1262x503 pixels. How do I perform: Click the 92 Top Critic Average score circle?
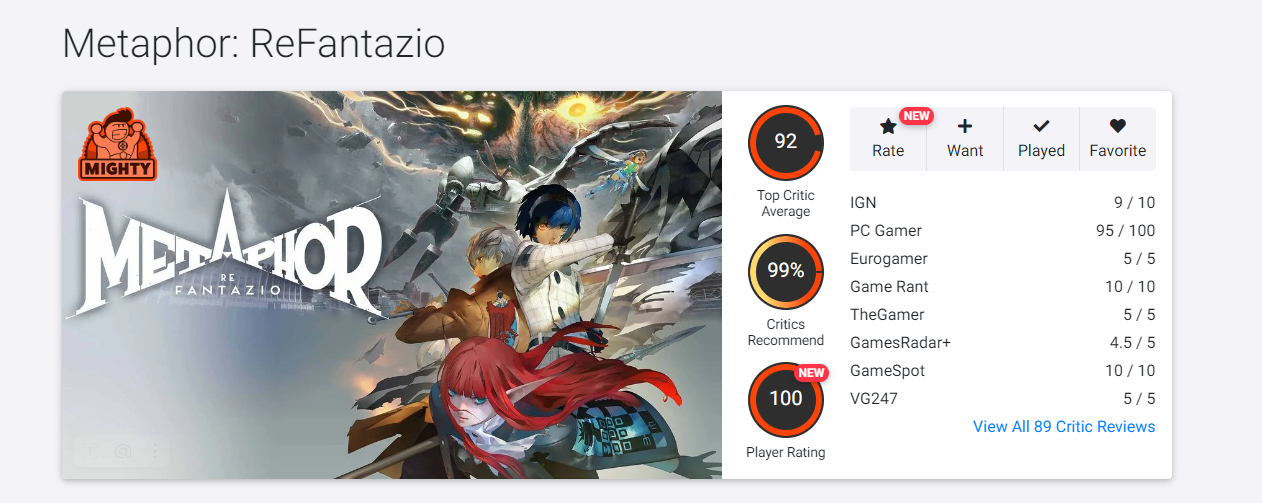[785, 142]
